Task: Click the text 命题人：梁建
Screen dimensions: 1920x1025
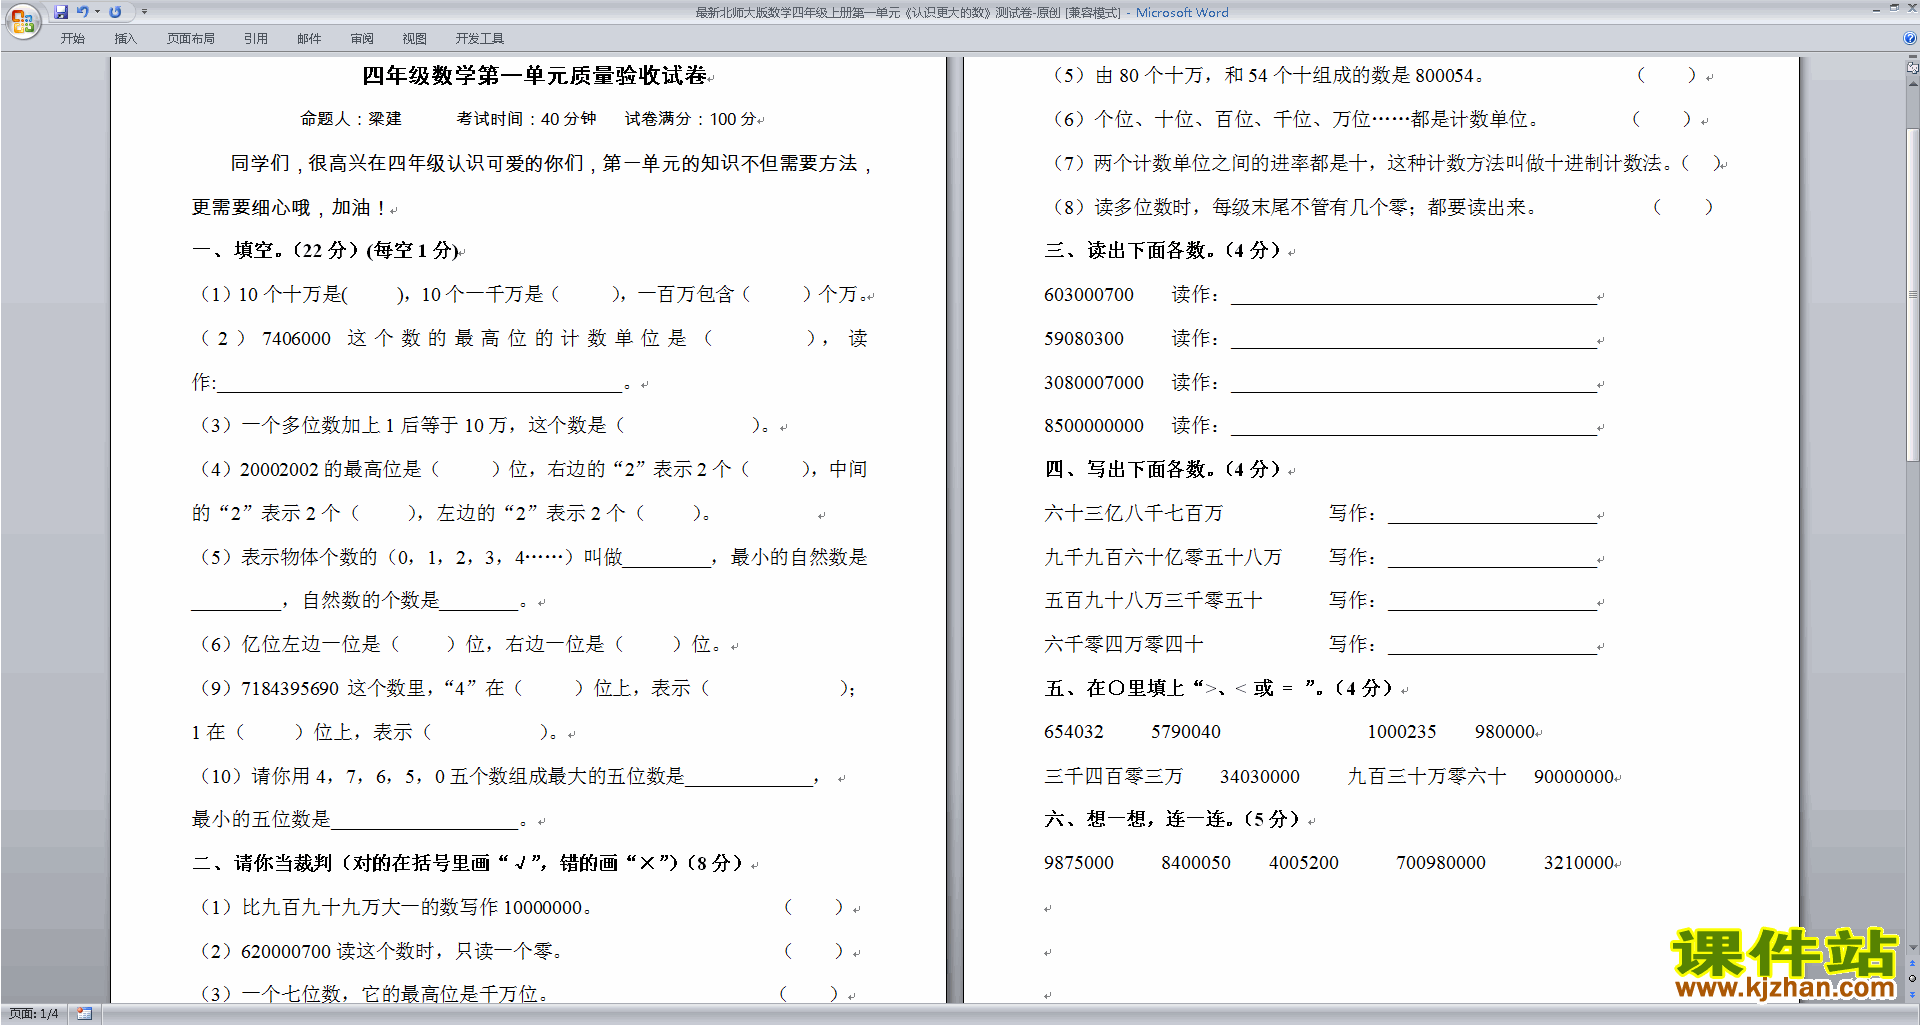Action: click(351, 119)
